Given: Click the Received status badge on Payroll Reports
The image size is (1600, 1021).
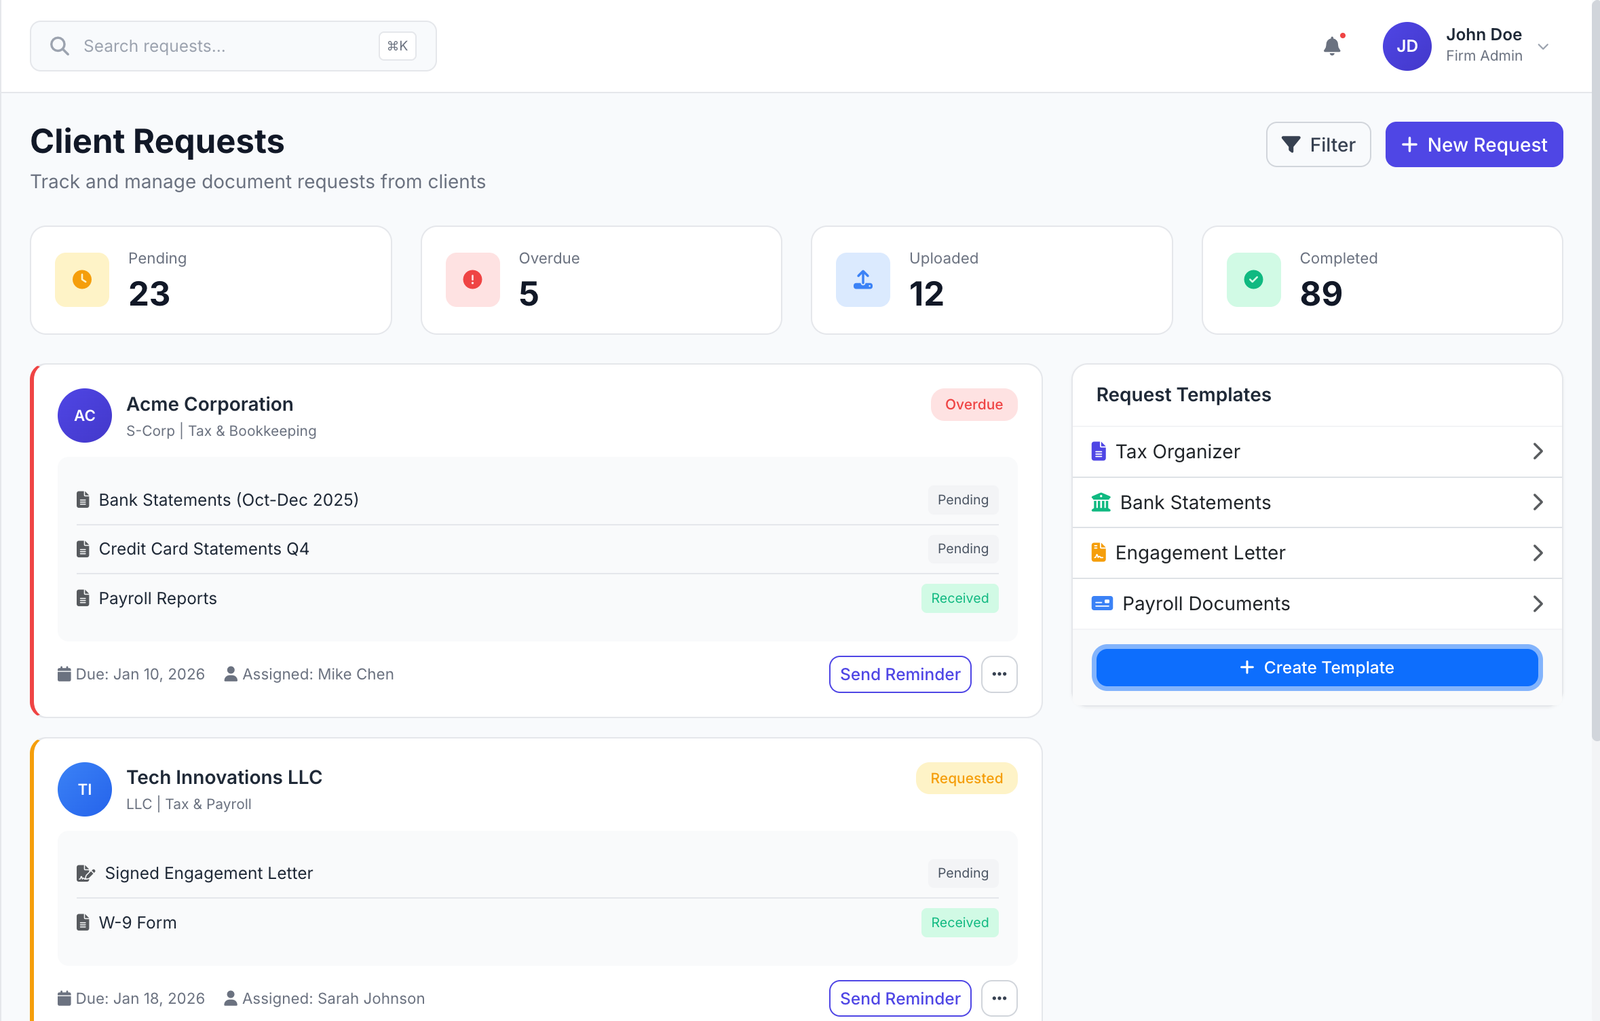Looking at the screenshot, I should (959, 598).
